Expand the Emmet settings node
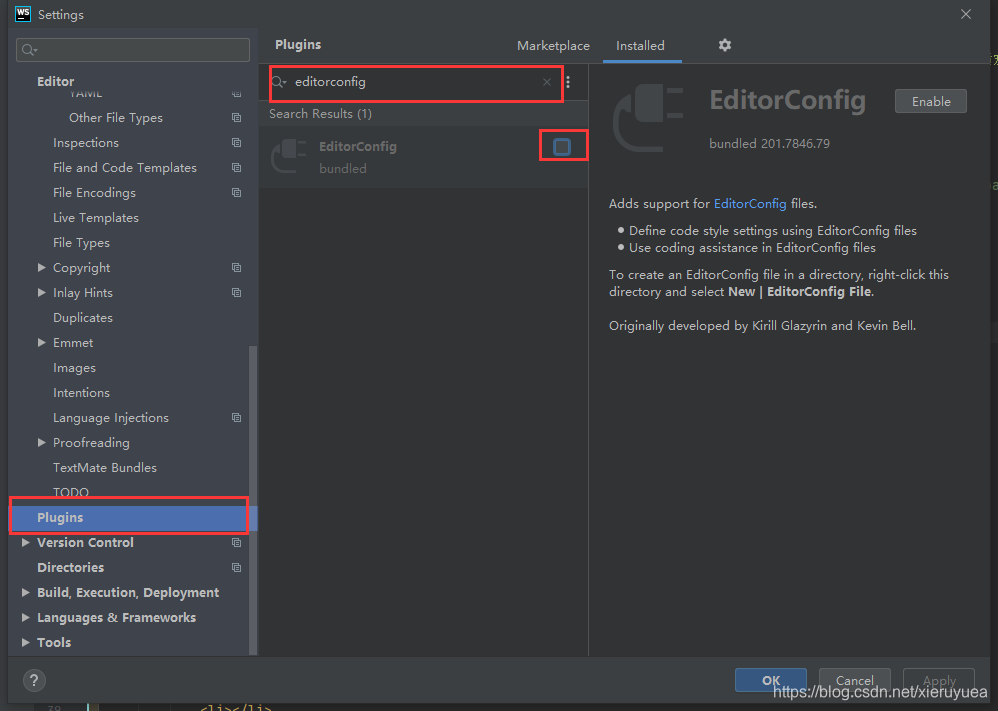The width and height of the screenshot is (998, 711). 41,342
